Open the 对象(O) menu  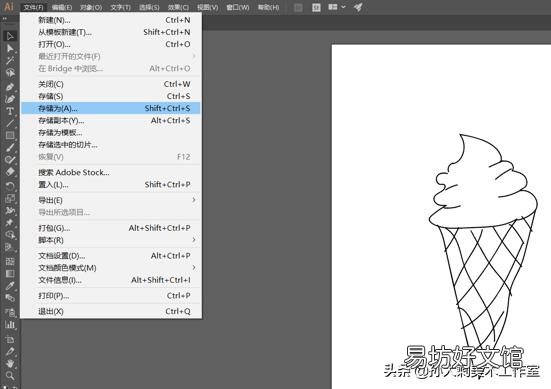point(91,7)
